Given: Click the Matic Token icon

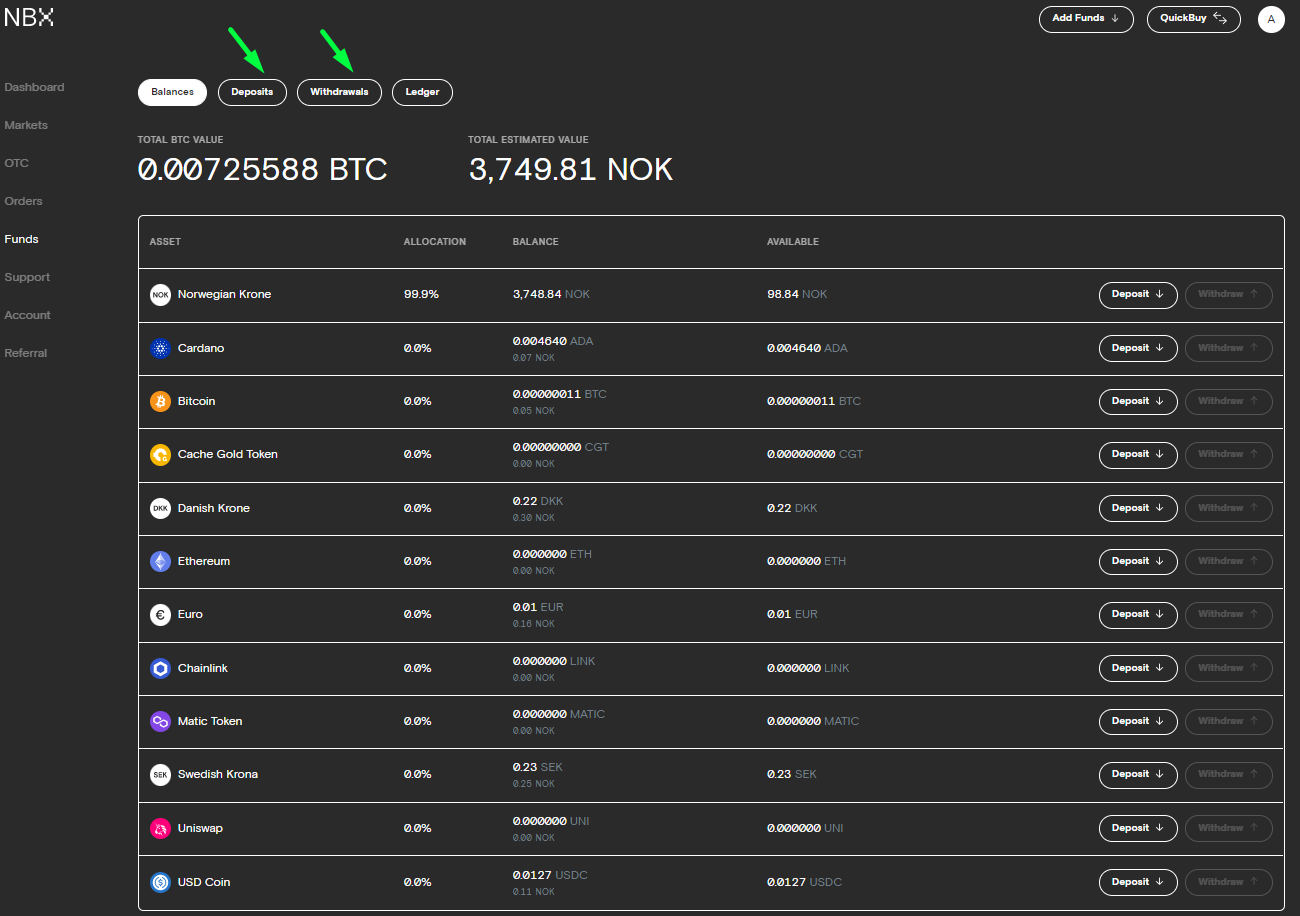Looking at the screenshot, I should coord(160,721).
